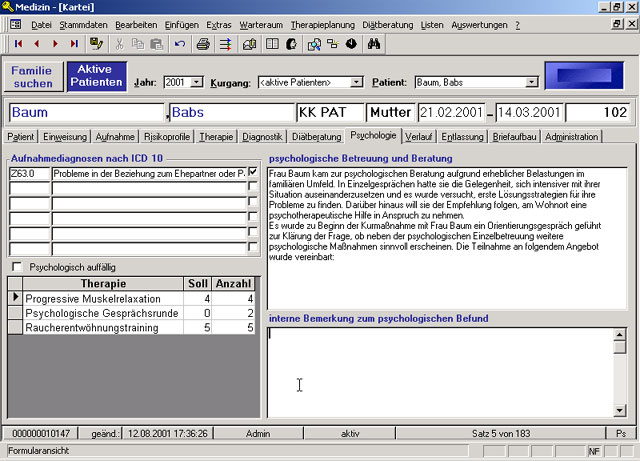Select the Raucherentwöhnungstraining row
The height and width of the screenshot is (461, 640).
tap(131, 327)
